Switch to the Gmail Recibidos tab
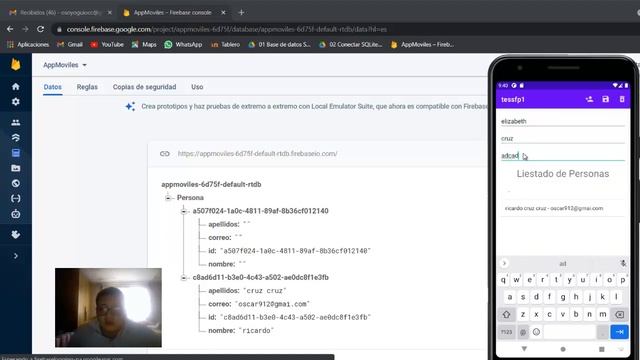The image size is (640, 360). [x=60, y=13]
